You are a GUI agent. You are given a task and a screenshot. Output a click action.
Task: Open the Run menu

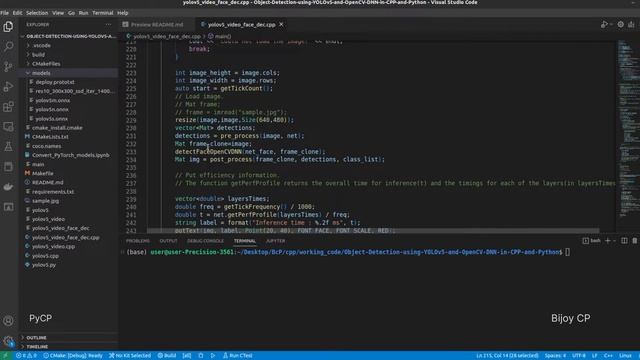tap(83, 13)
